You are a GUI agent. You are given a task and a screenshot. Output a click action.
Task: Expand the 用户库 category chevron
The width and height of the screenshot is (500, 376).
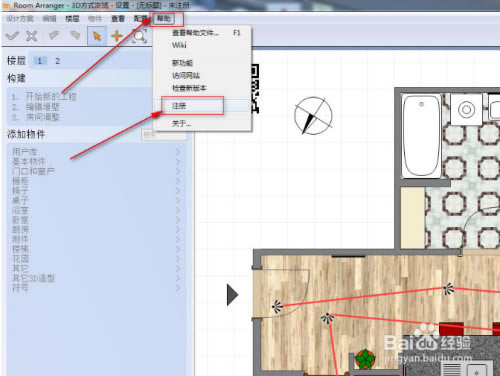click(x=178, y=152)
